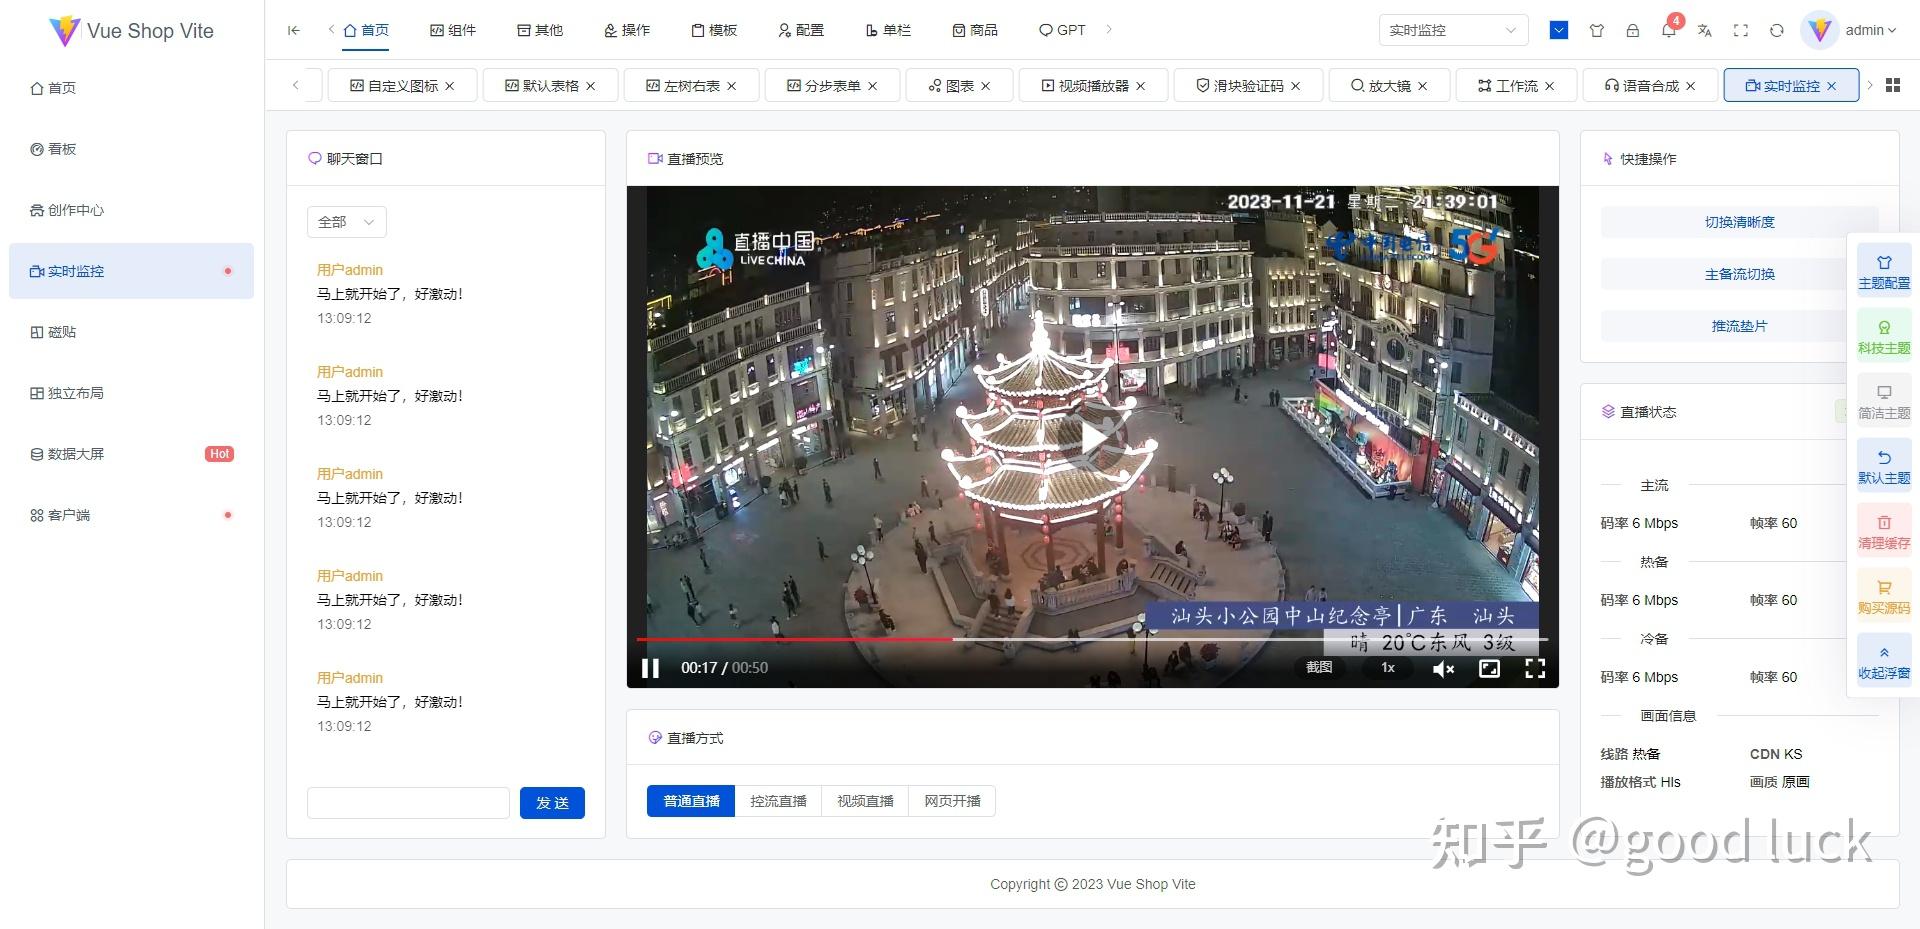Image resolution: width=1920 pixels, height=929 pixels.
Task: Toggle fullscreen mode in the header
Action: [1741, 31]
